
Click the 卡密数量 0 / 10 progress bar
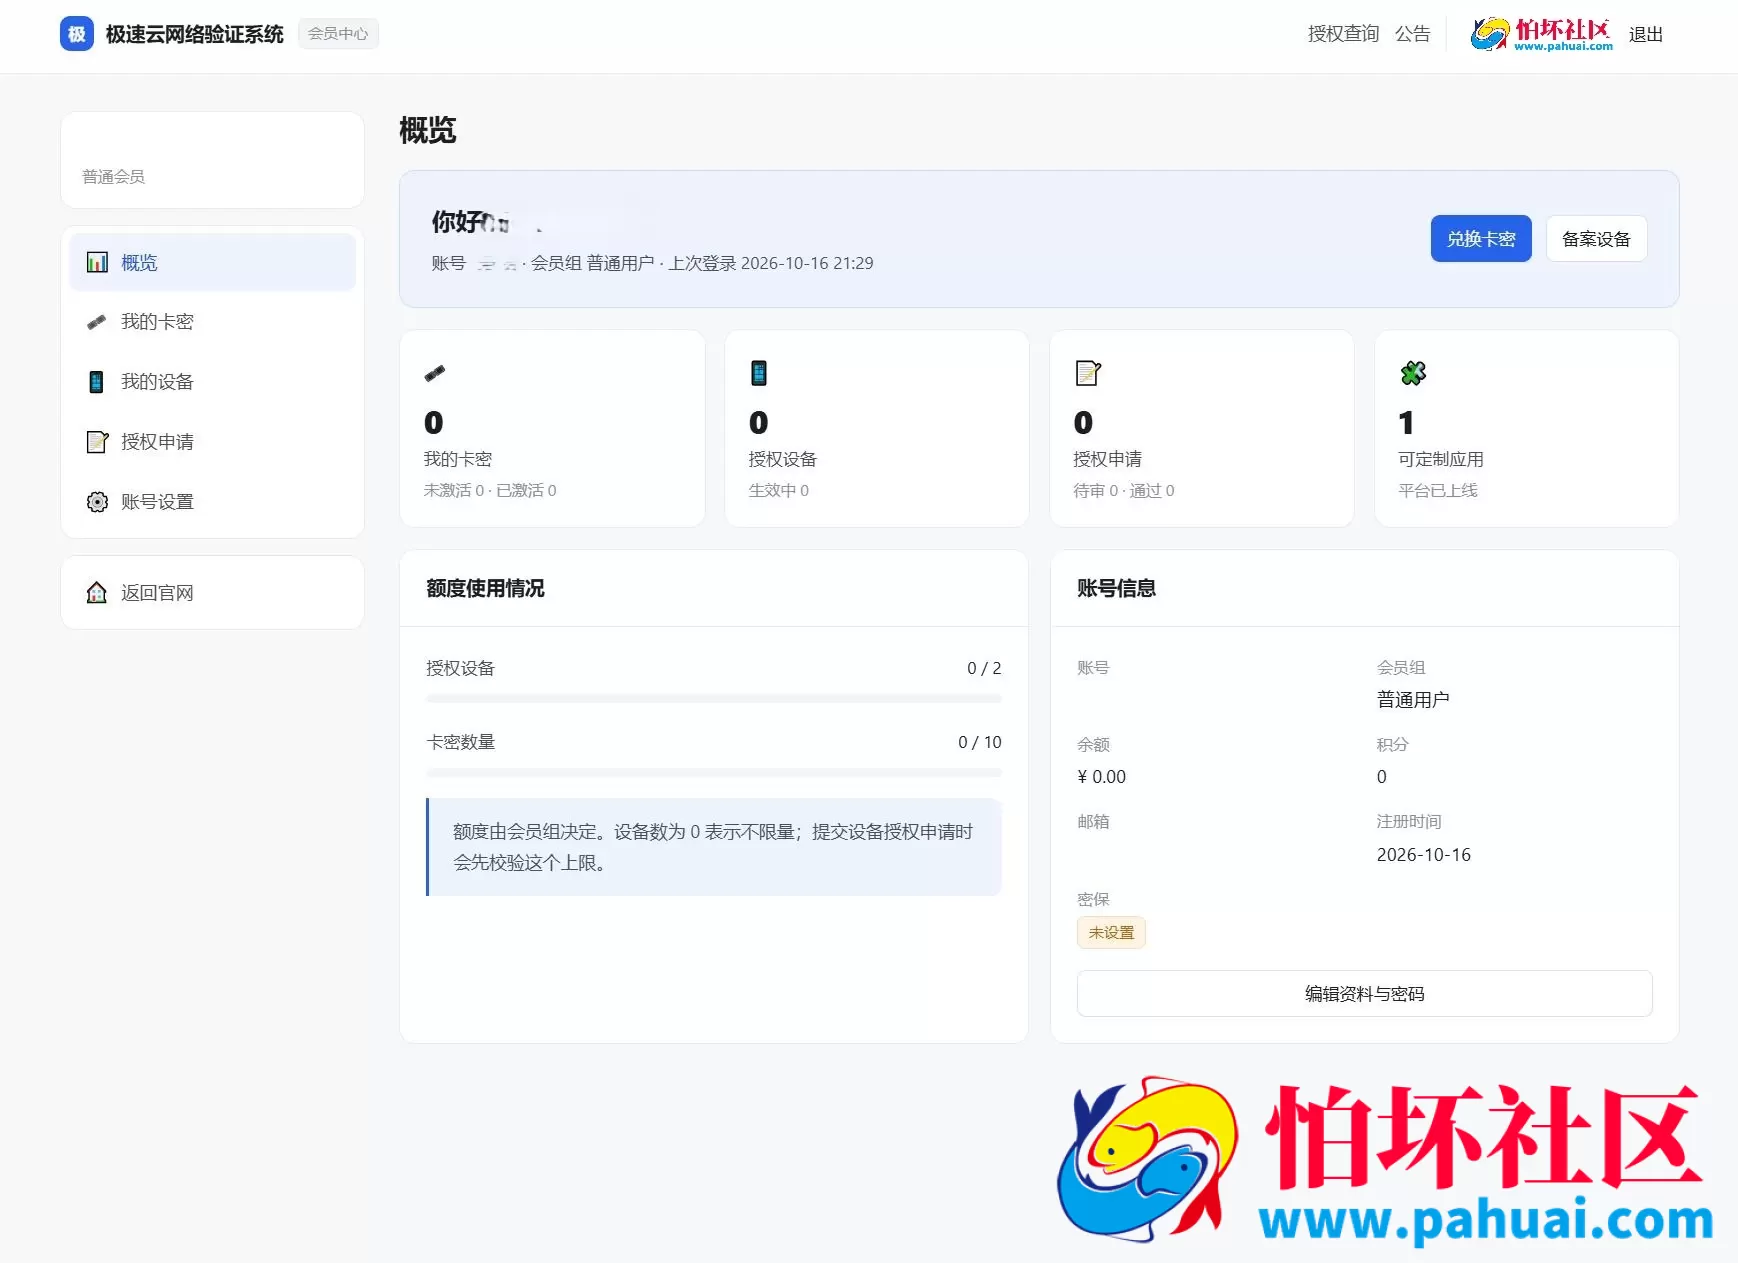click(714, 773)
